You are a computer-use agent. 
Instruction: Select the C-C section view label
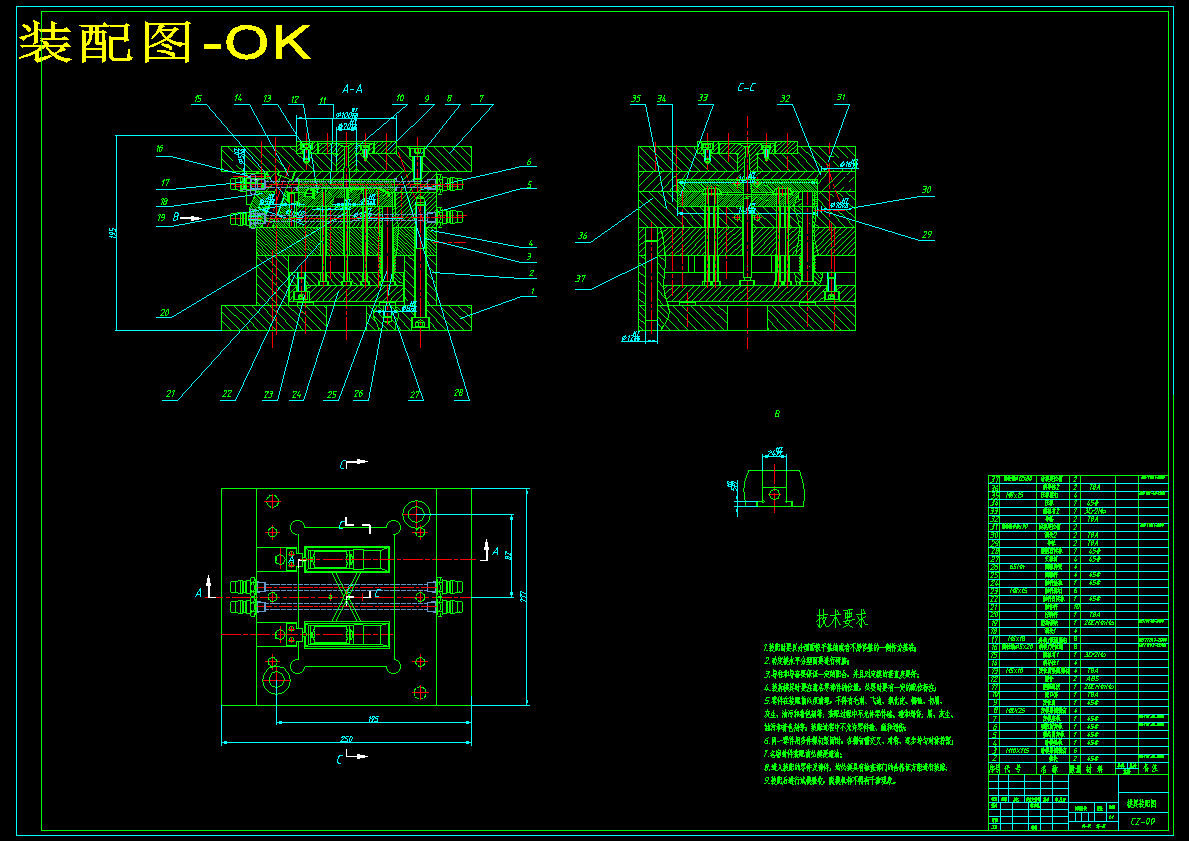746,88
